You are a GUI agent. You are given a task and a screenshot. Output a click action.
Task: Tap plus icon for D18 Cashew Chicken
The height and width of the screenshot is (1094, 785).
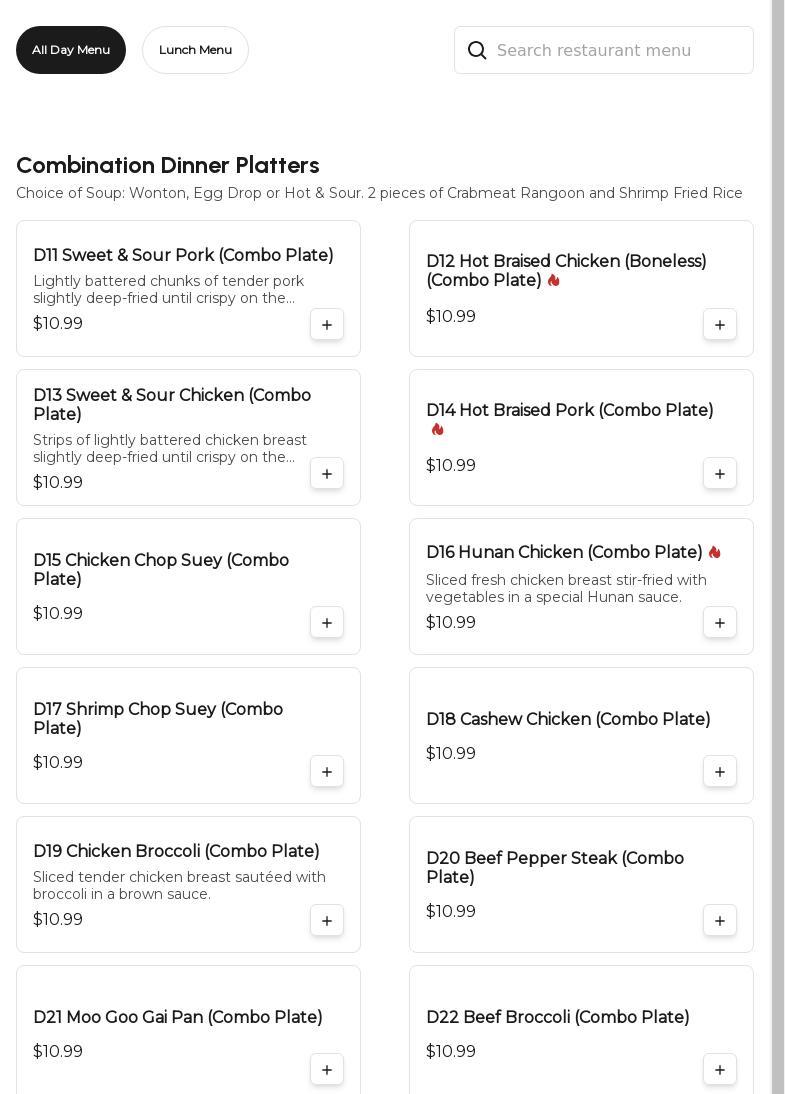720,772
